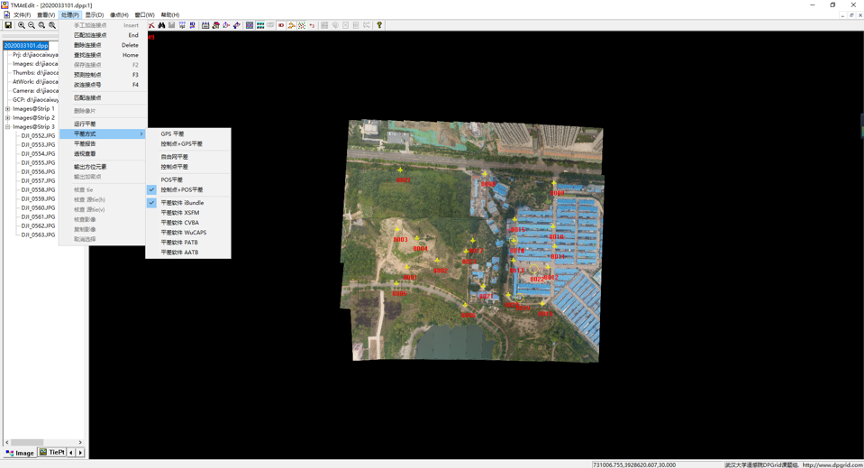Screen dimensions: 864x468
Task: Choose 平差软件 WuCAPS option
Action: pos(188,233)
